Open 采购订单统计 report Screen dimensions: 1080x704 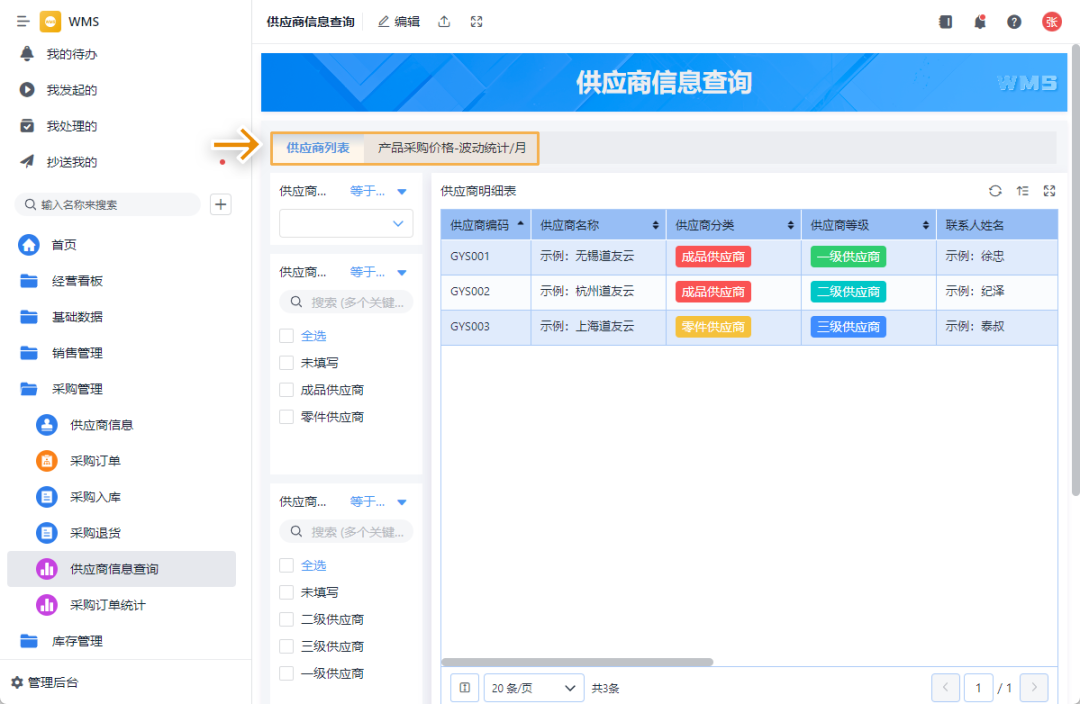click(x=107, y=605)
